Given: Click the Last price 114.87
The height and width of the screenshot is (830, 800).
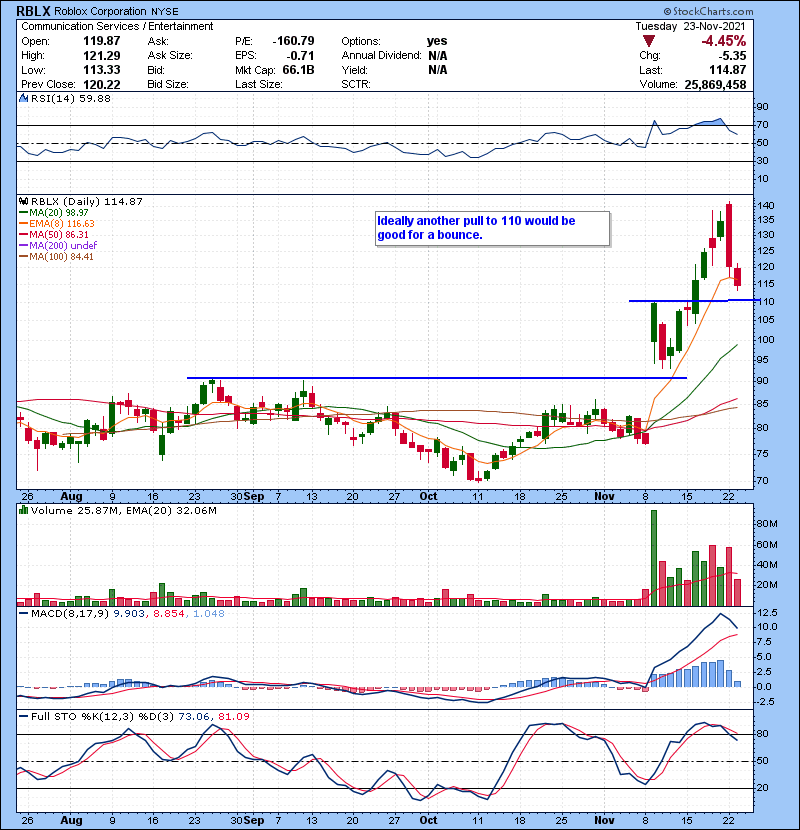Looking at the screenshot, I should tap(727, 70).
